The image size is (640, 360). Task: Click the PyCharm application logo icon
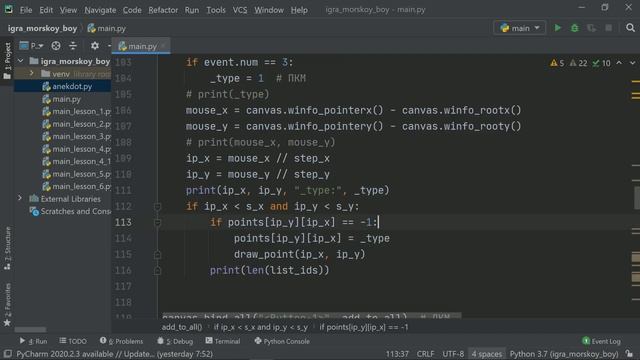(x=9, y=9)
